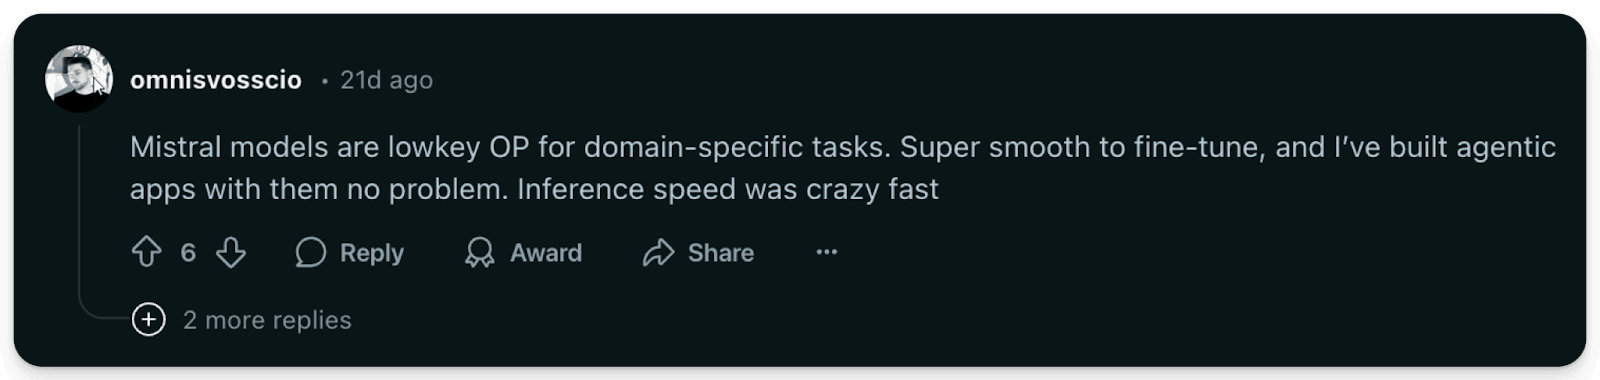Open the omnisvosscio profile avatar

click(79, 78)
